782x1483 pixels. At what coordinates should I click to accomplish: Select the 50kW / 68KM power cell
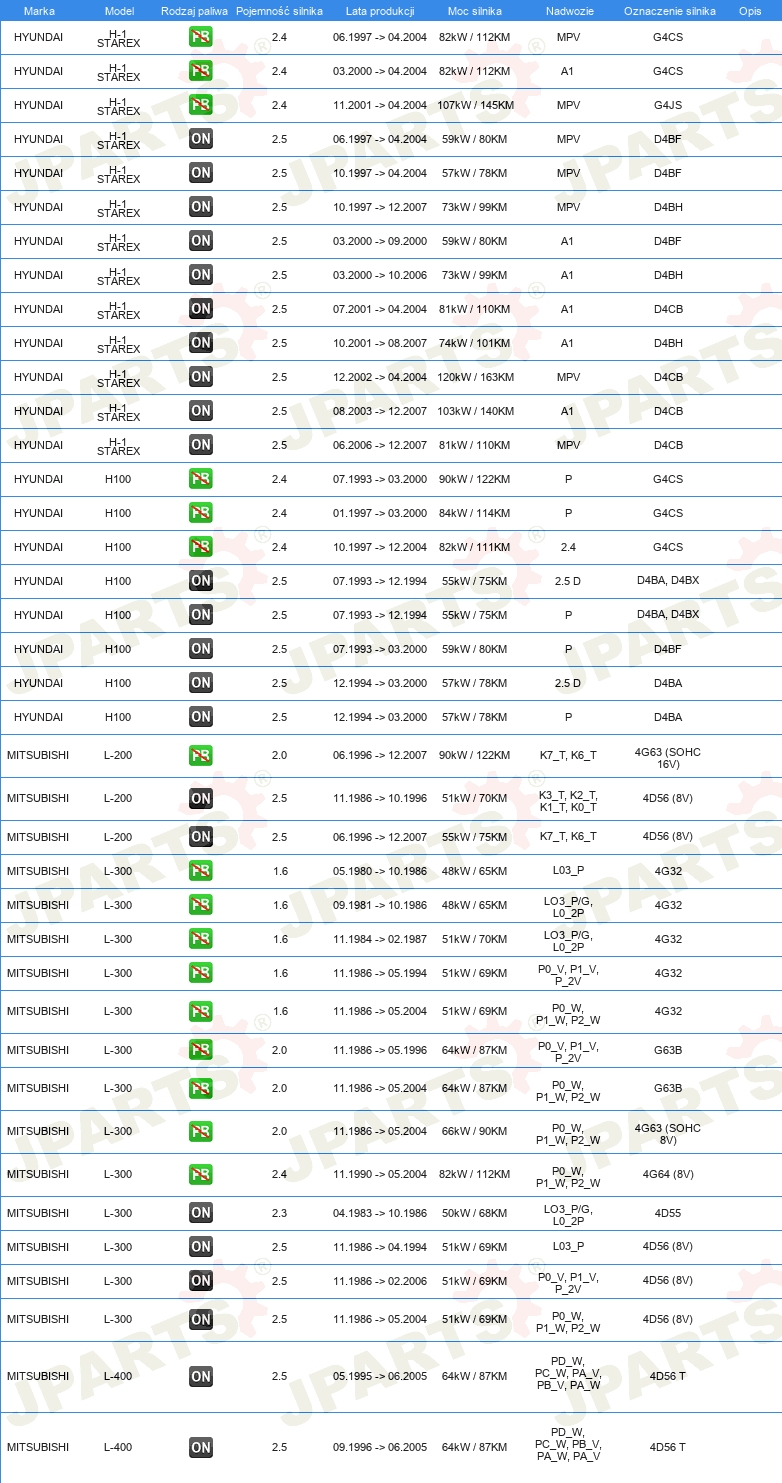(475, 1213)
